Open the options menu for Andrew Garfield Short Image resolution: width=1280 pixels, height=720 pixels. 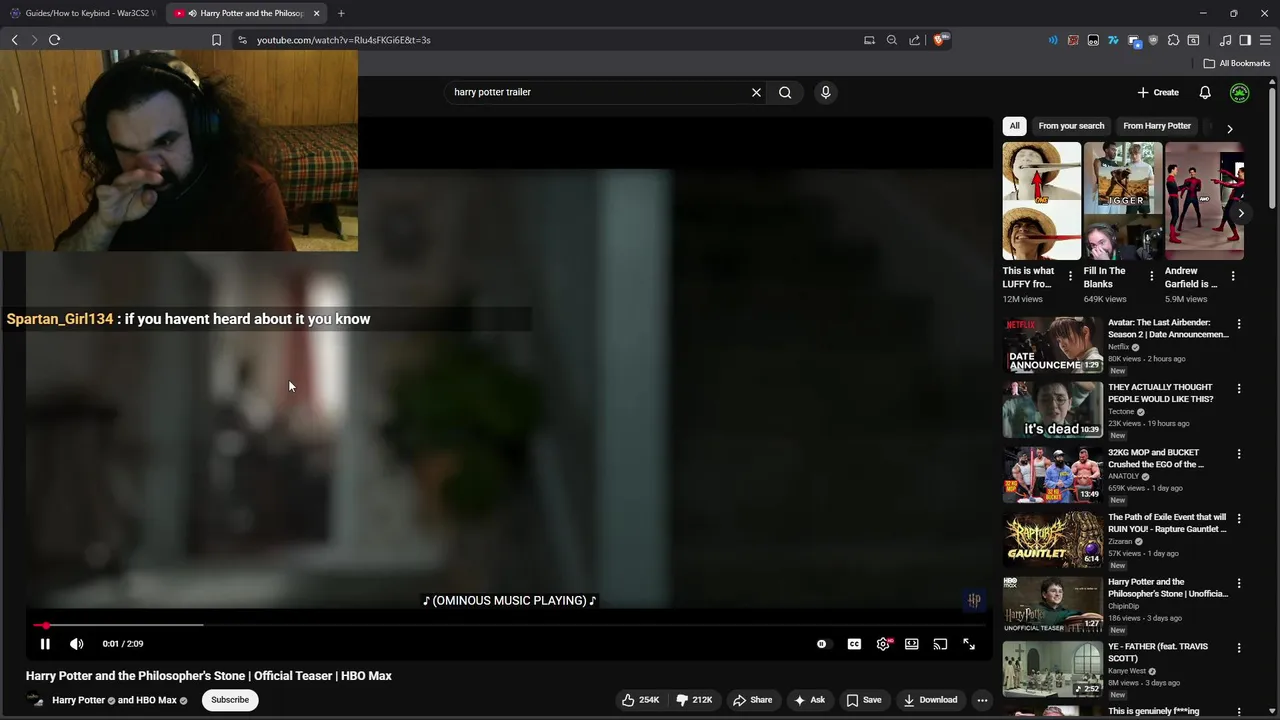coord(1232,276)
